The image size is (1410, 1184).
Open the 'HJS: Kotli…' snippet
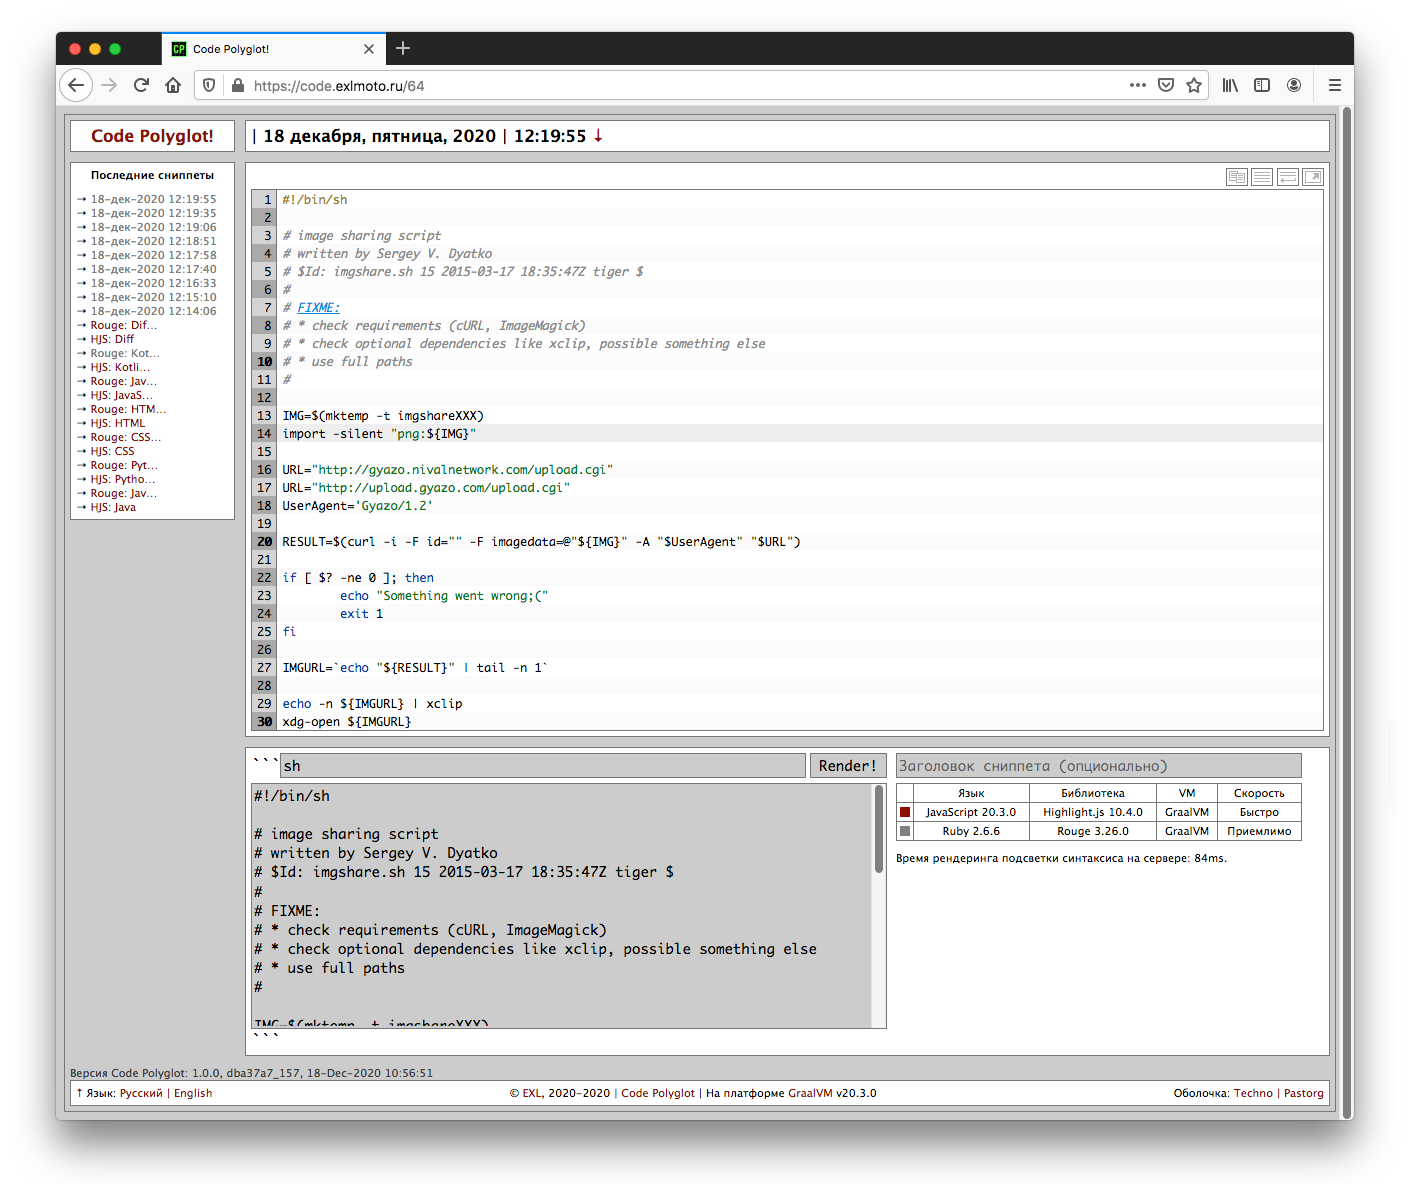[120, 367]
